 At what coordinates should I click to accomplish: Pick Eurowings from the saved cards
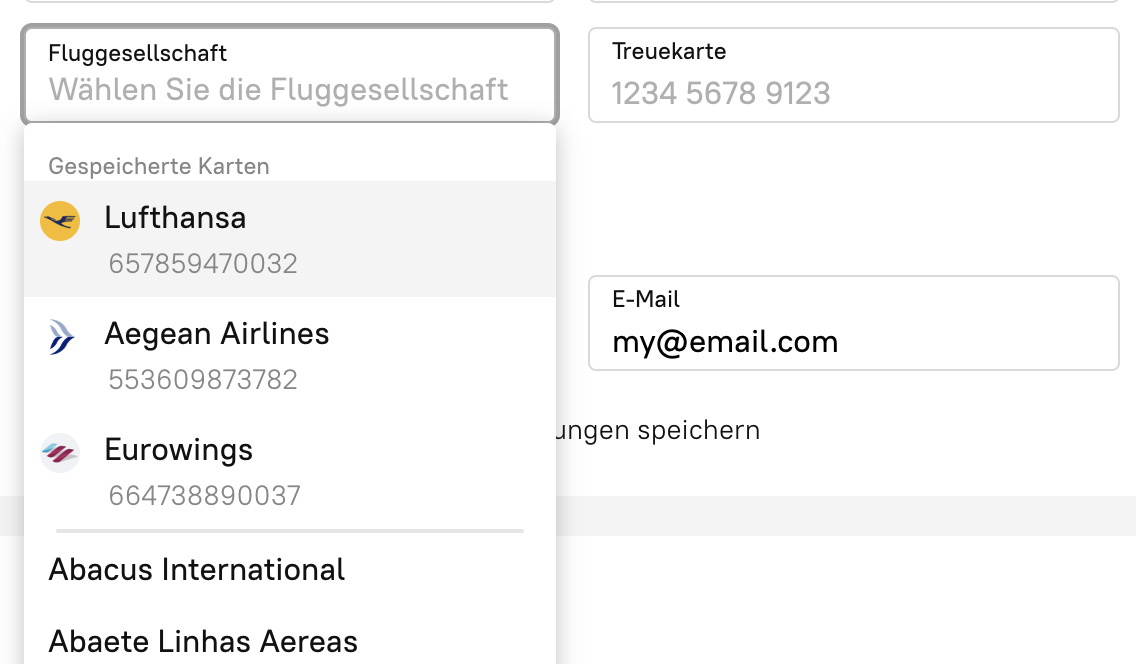point(290,471)
